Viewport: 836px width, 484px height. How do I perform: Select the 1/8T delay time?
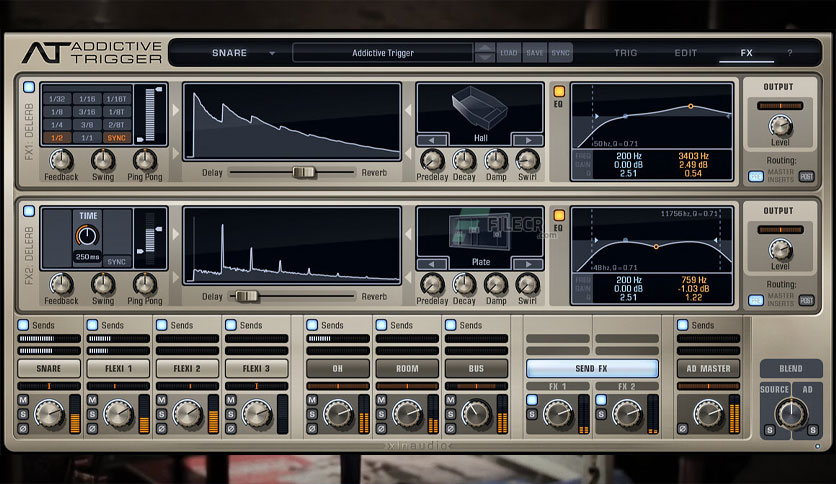pos(116,112)
